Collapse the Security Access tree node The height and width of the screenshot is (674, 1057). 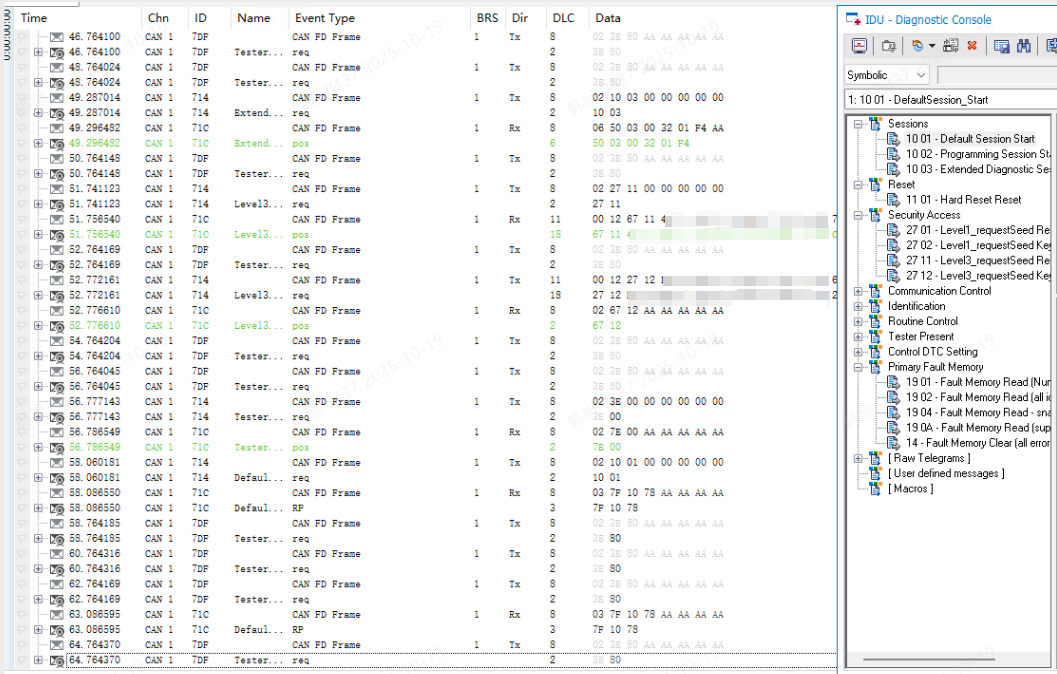858,215
